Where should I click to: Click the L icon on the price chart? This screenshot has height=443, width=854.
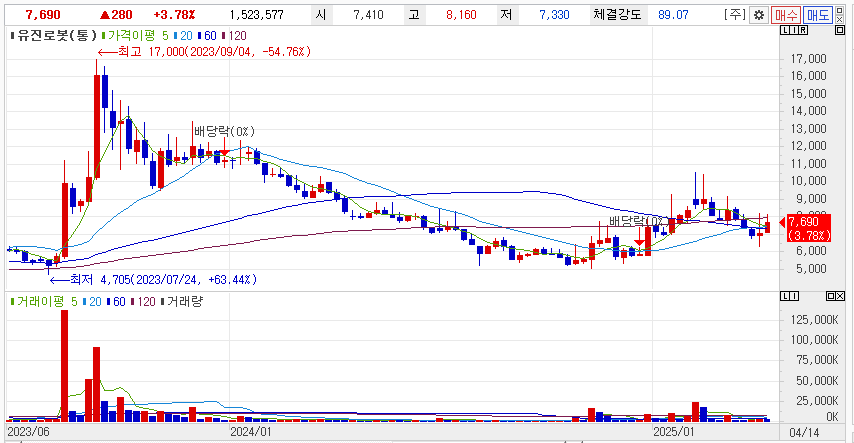click(784, 33)
